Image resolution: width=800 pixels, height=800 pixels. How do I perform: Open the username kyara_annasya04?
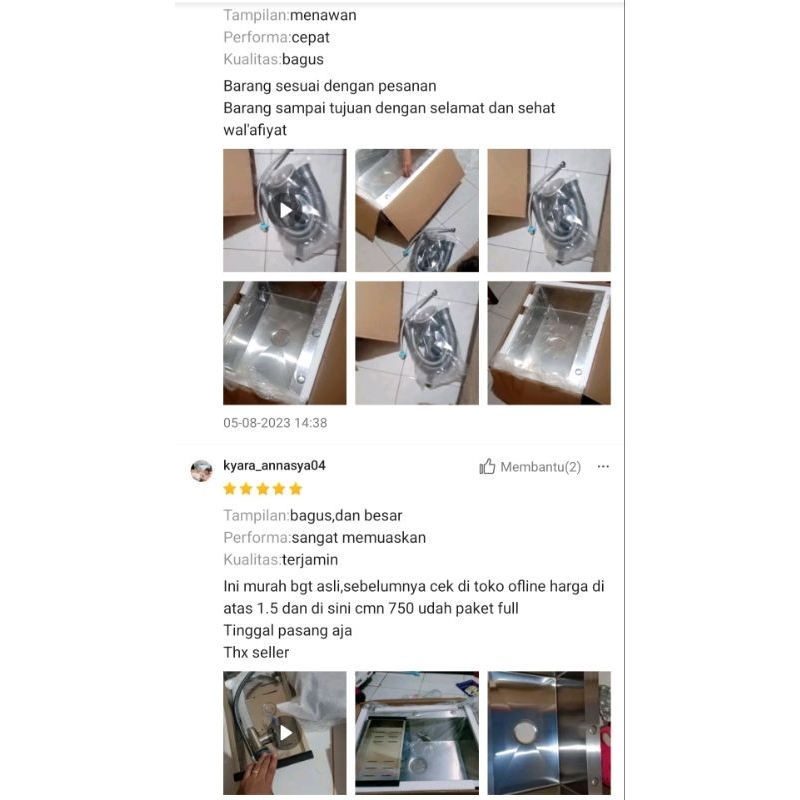coord(274,465)
